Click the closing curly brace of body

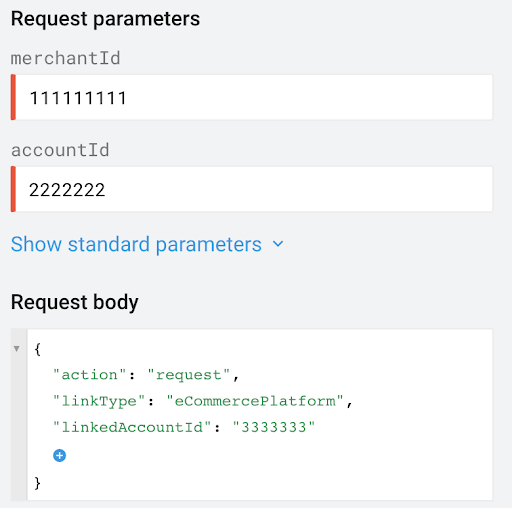38,483
